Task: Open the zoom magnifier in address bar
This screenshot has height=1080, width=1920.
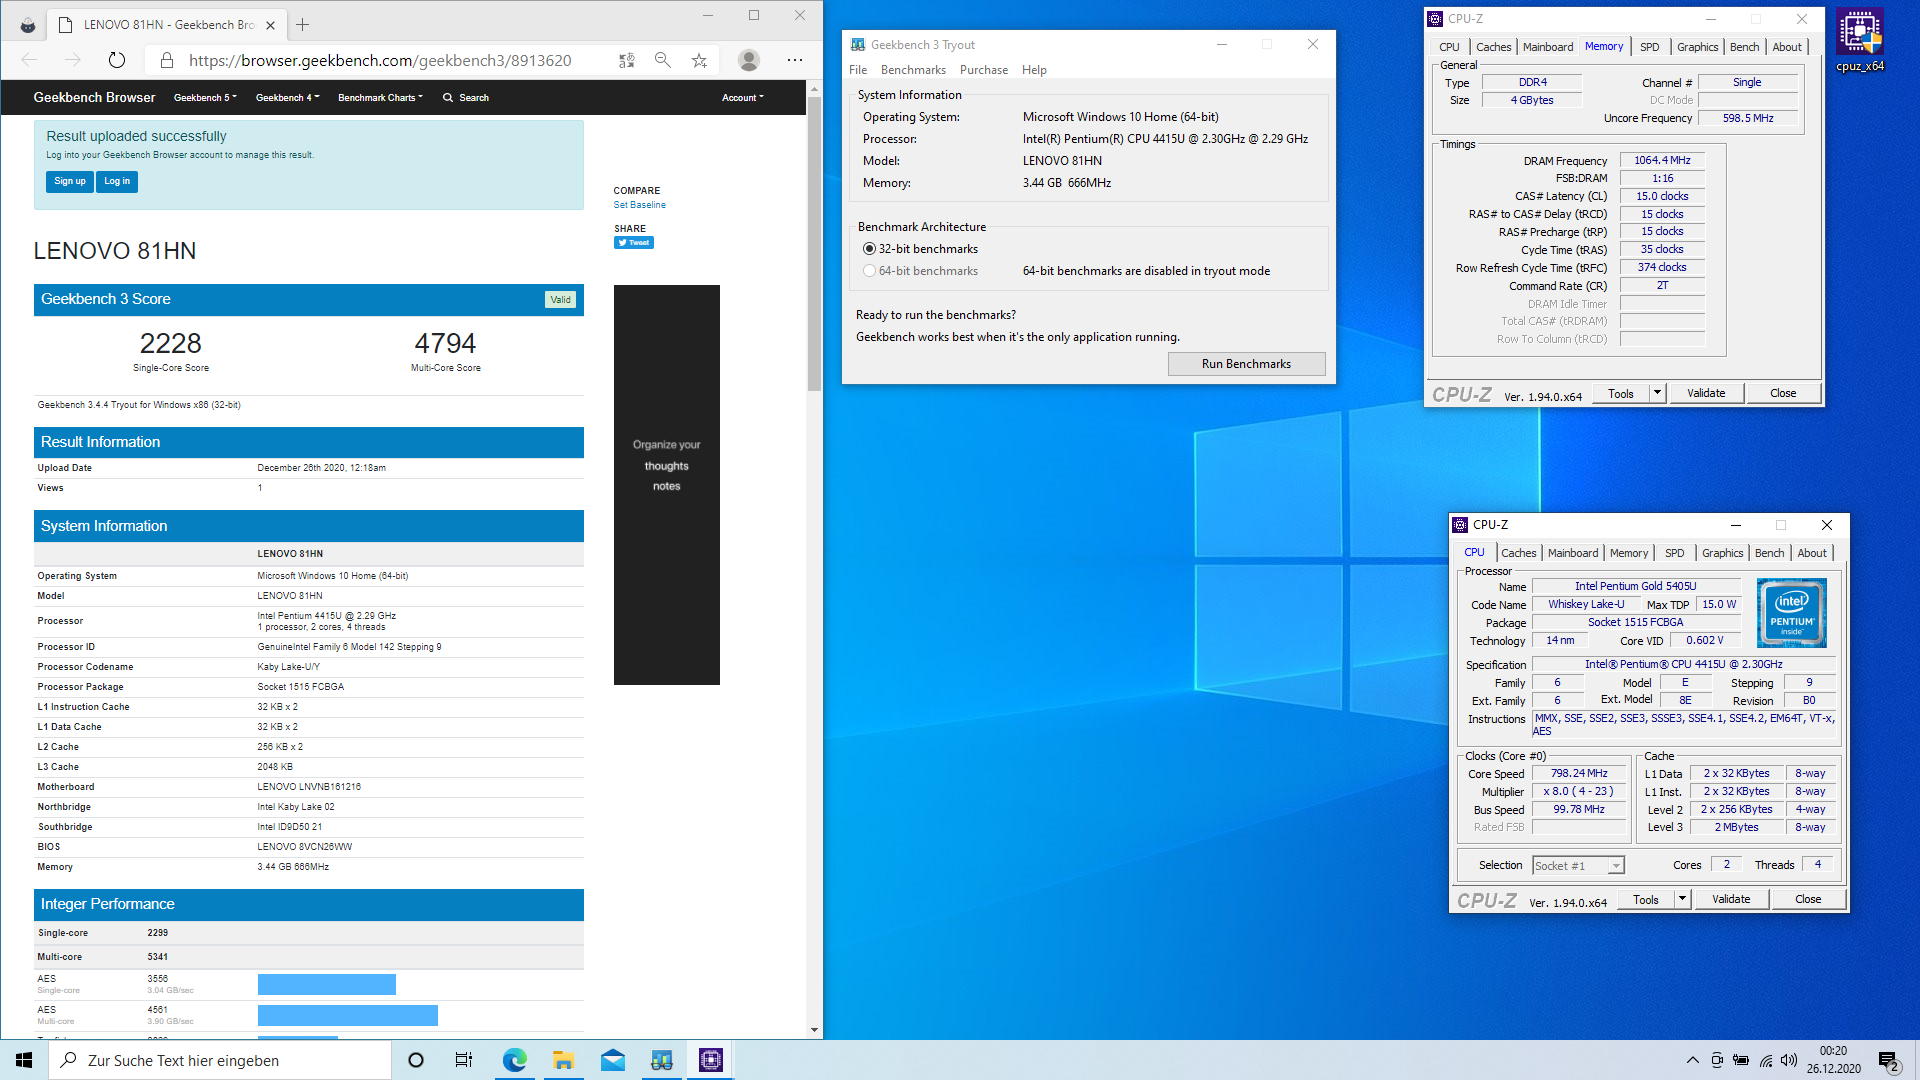Action: click(x=663, y=60)
